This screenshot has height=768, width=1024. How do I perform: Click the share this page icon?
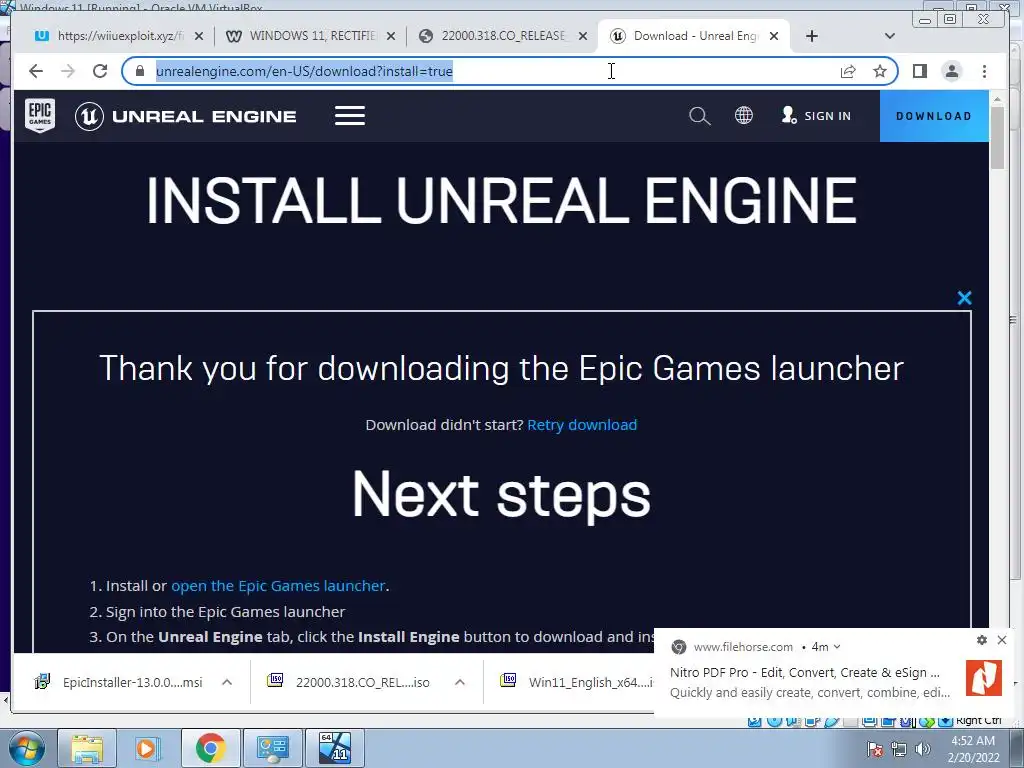[848, 71]
